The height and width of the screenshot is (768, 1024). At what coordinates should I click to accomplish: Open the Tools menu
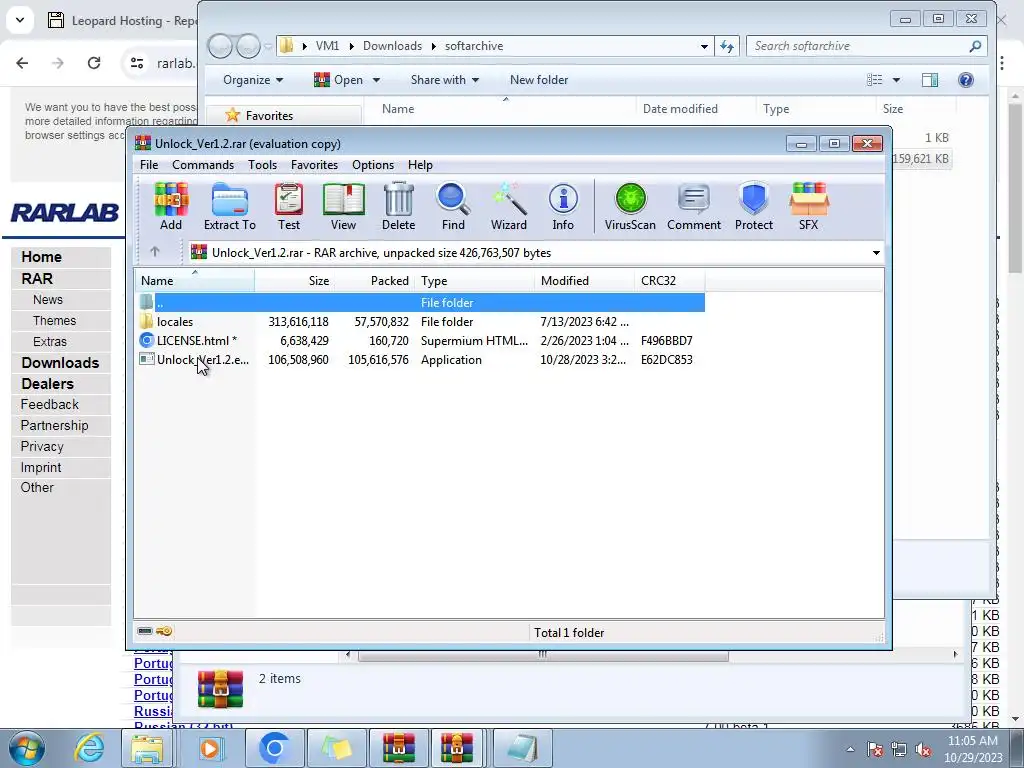pyautogui.click(x=263, y=165)
